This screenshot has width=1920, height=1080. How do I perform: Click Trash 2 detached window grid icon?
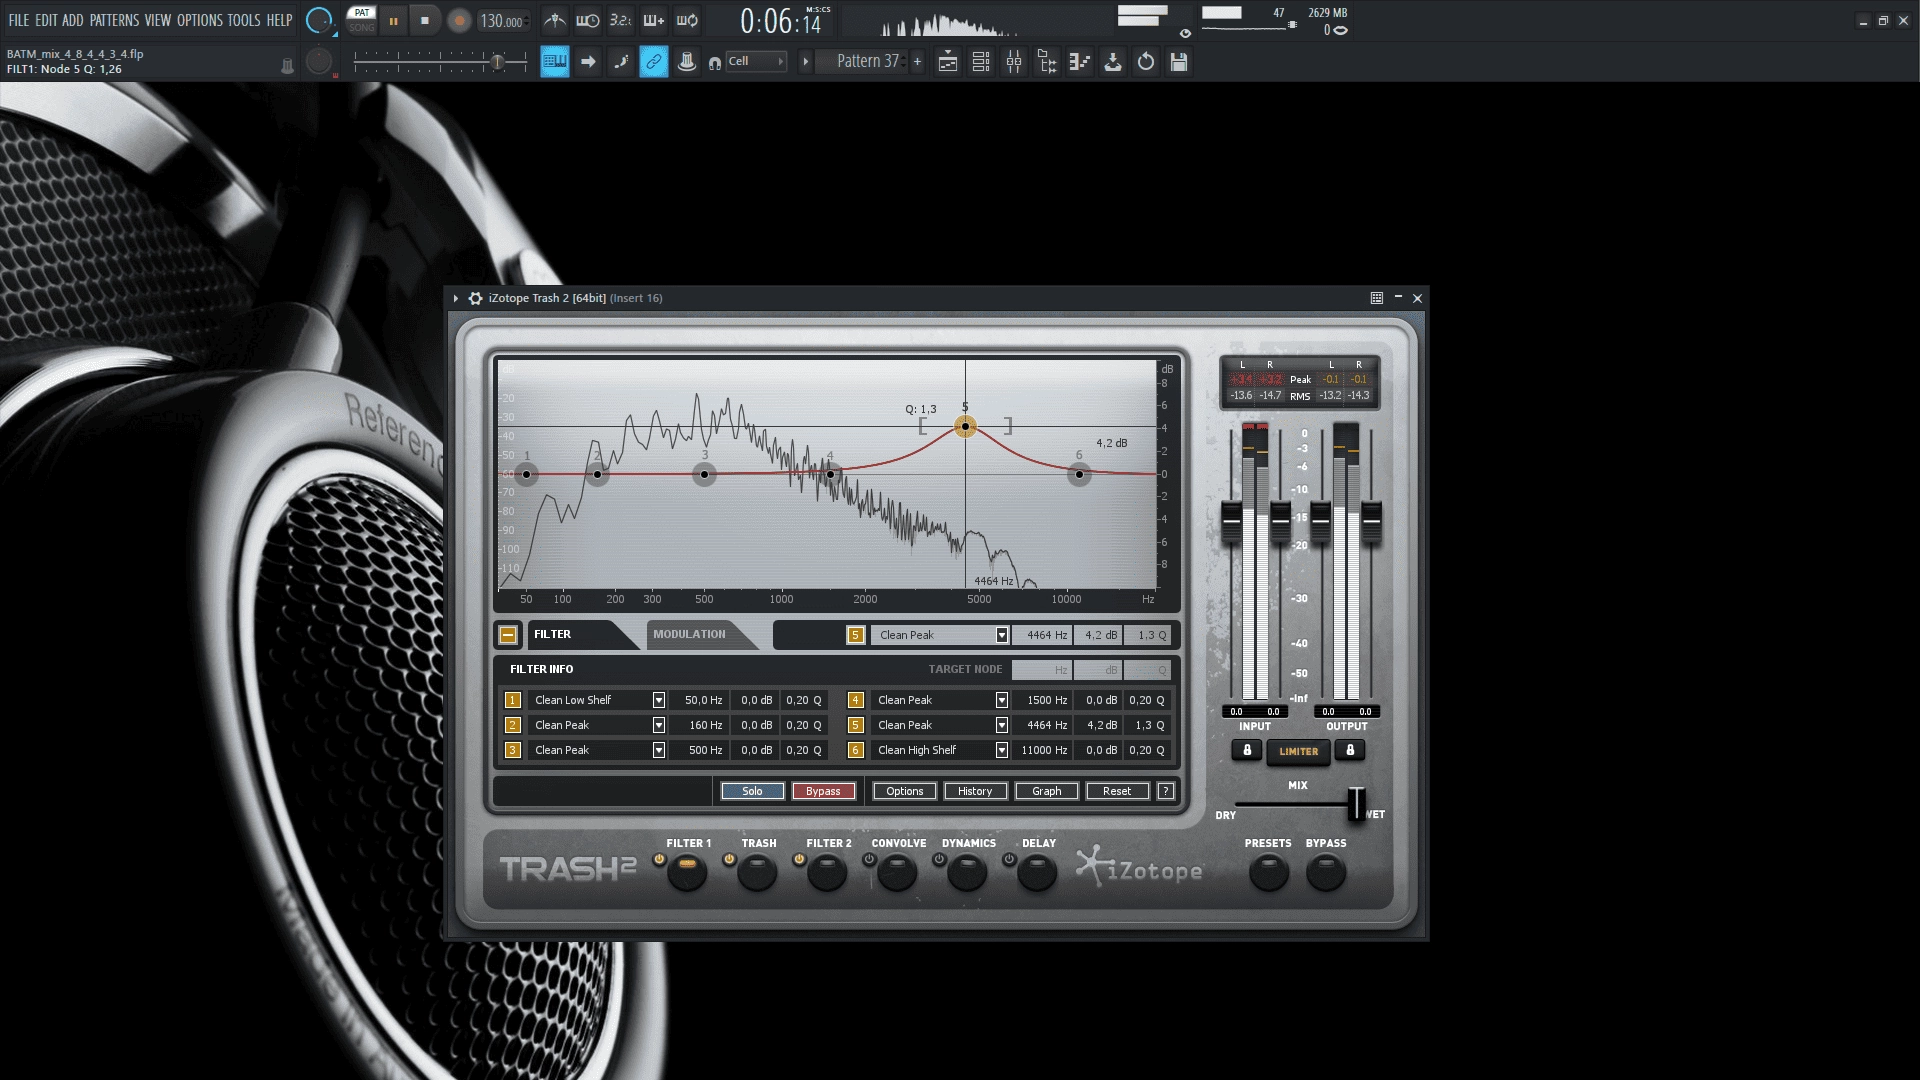(x=1377, y=298)
